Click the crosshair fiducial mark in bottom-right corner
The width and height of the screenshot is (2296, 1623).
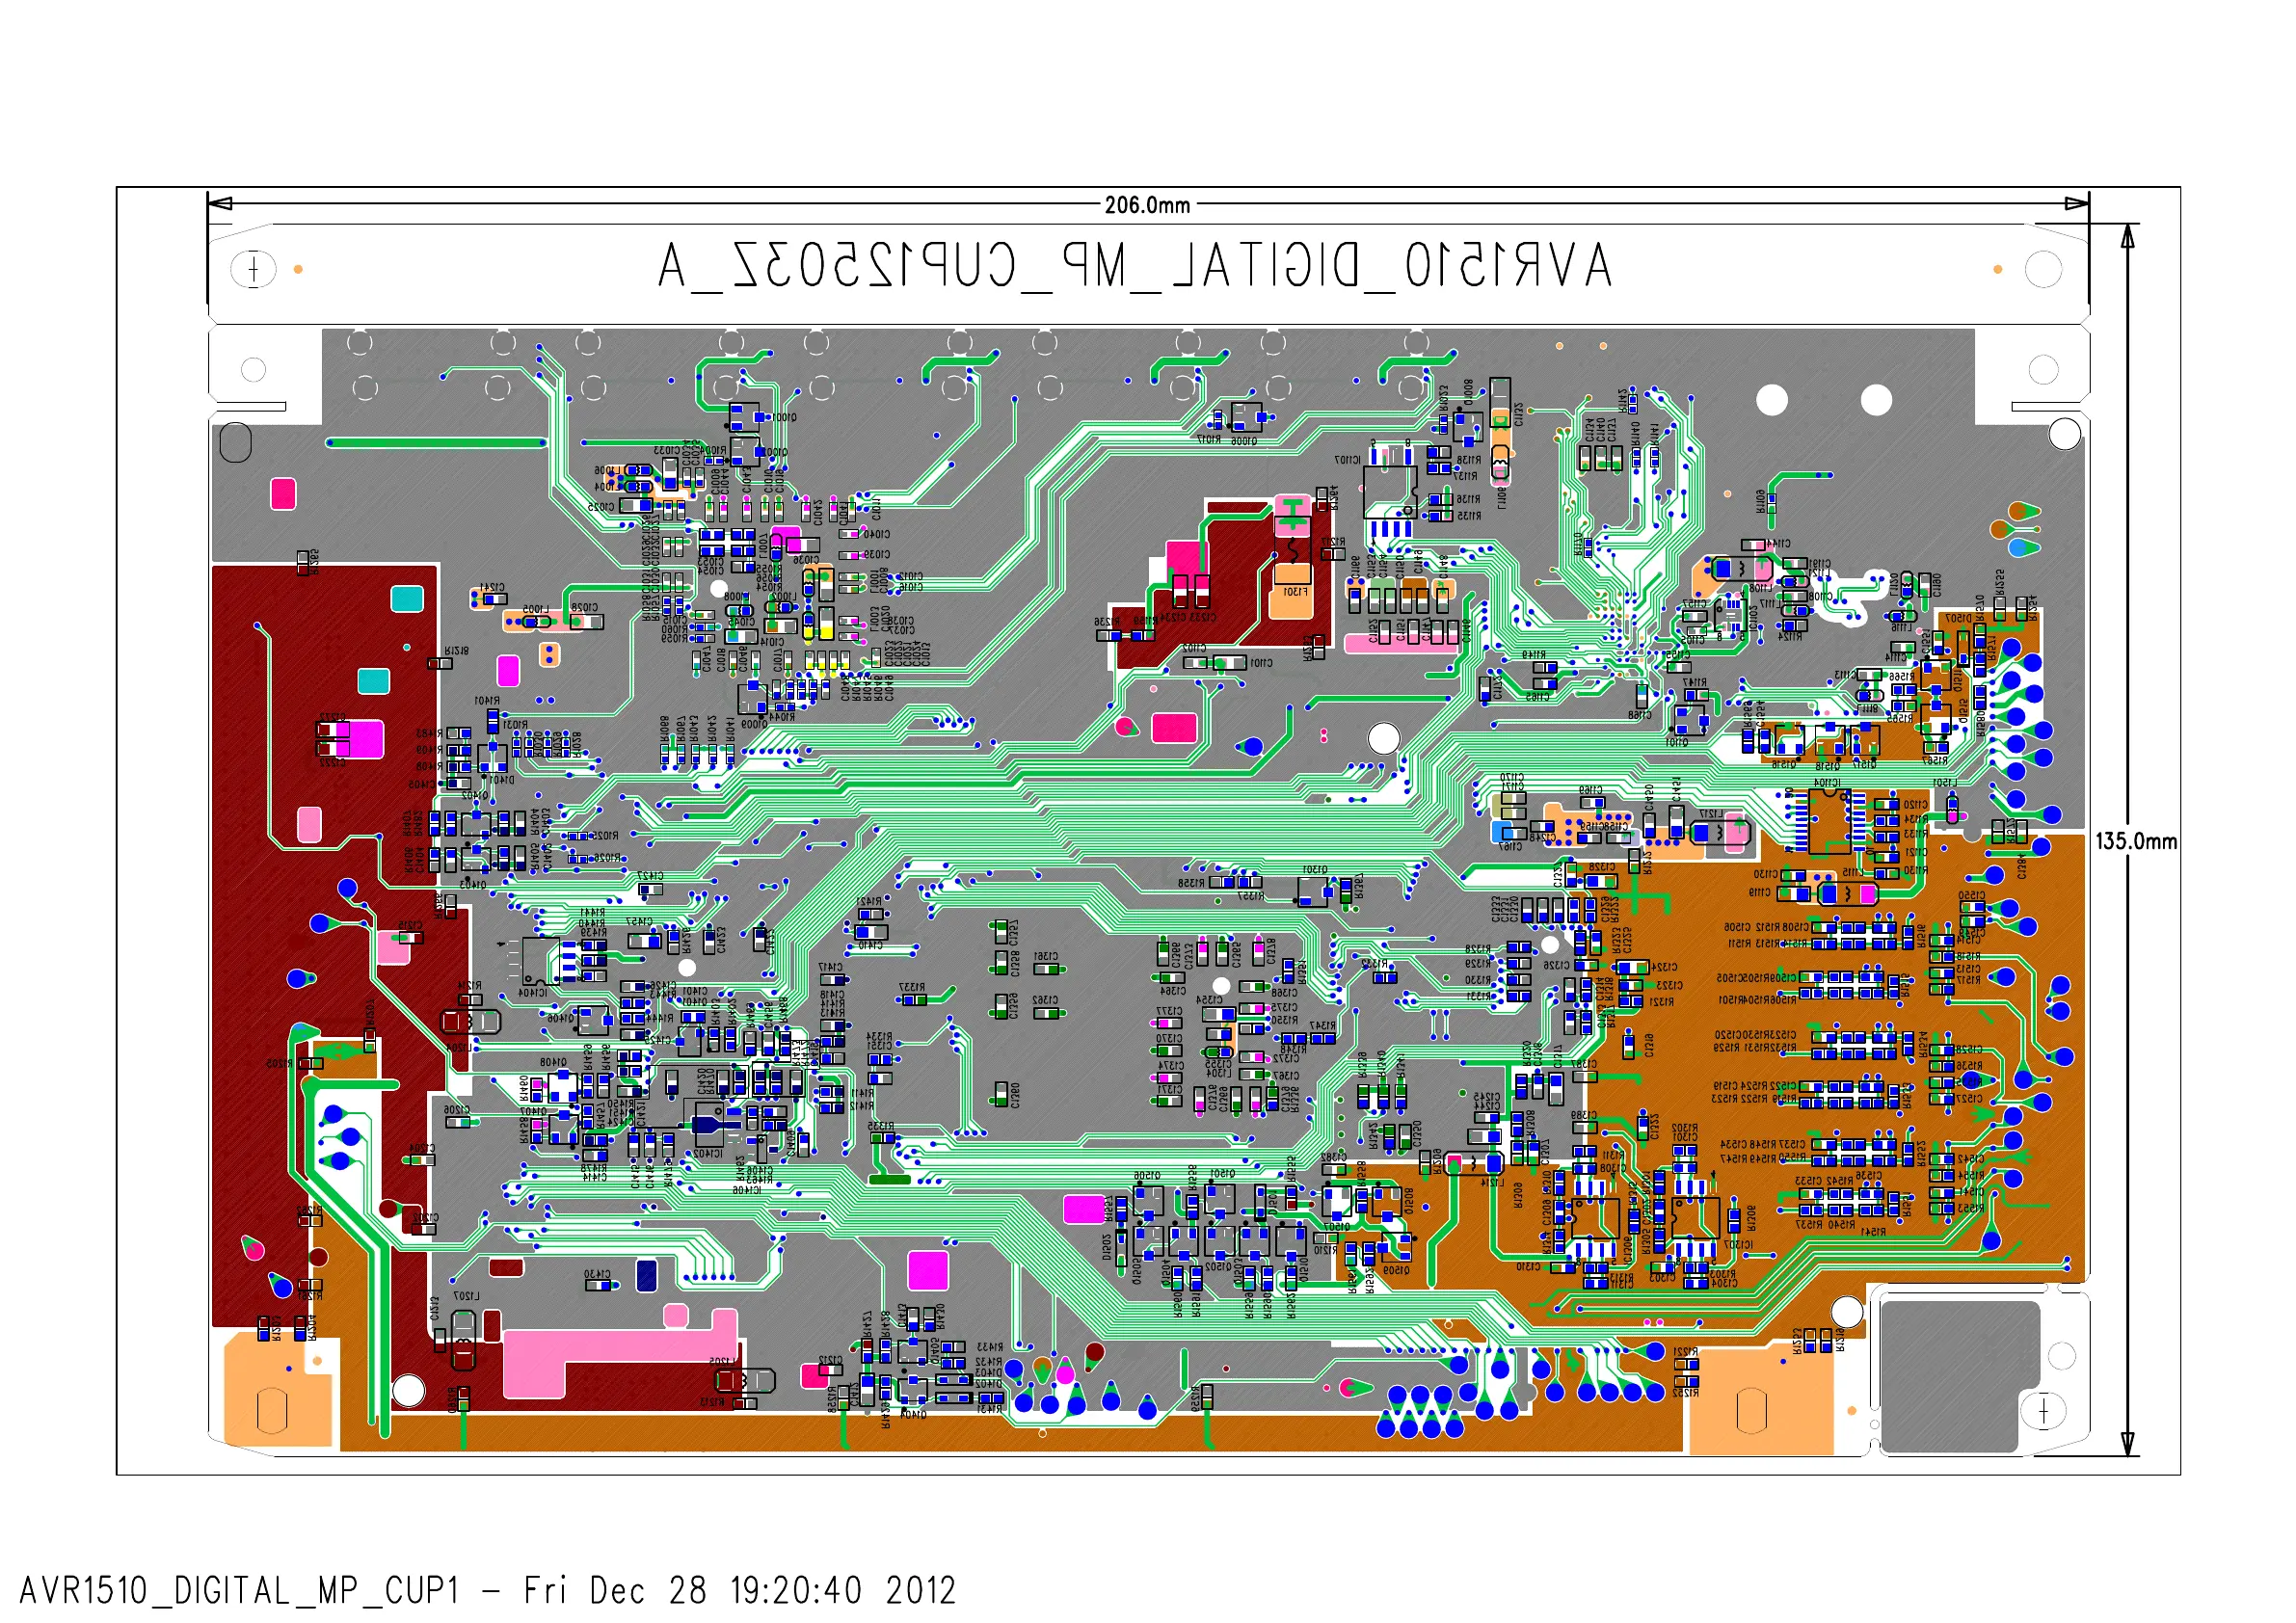(2043, 1411)
